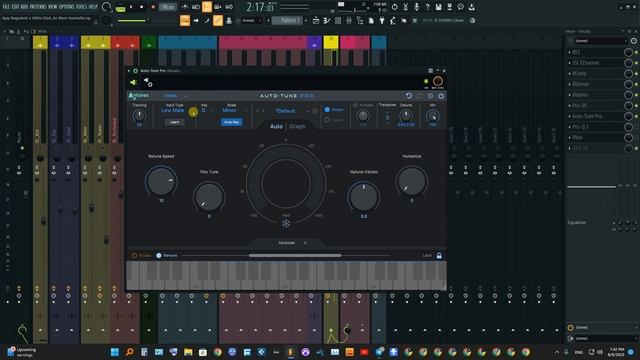The height and width of the screenshot is (360, 640).
Task: Click the Auto-Tune plugin options gear icon
Action: 135,71
